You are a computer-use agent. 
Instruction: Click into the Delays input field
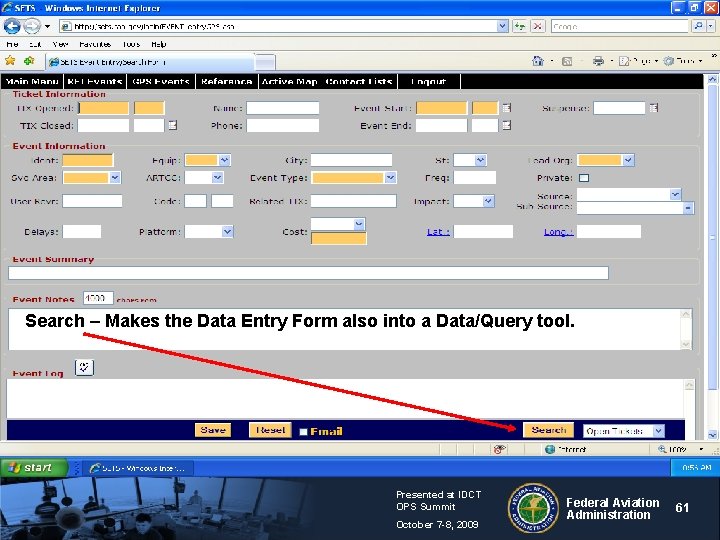[82, 232]
